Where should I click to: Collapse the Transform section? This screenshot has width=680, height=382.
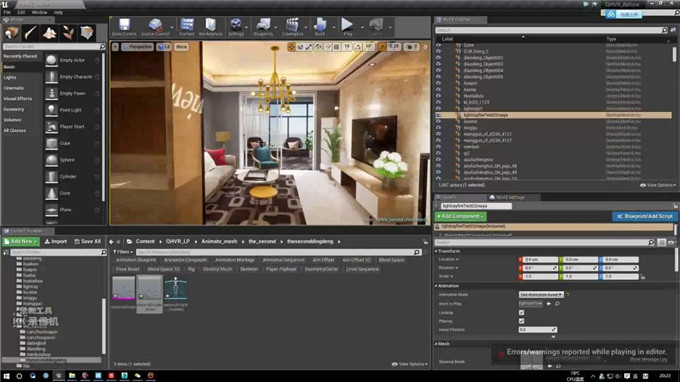436,251
